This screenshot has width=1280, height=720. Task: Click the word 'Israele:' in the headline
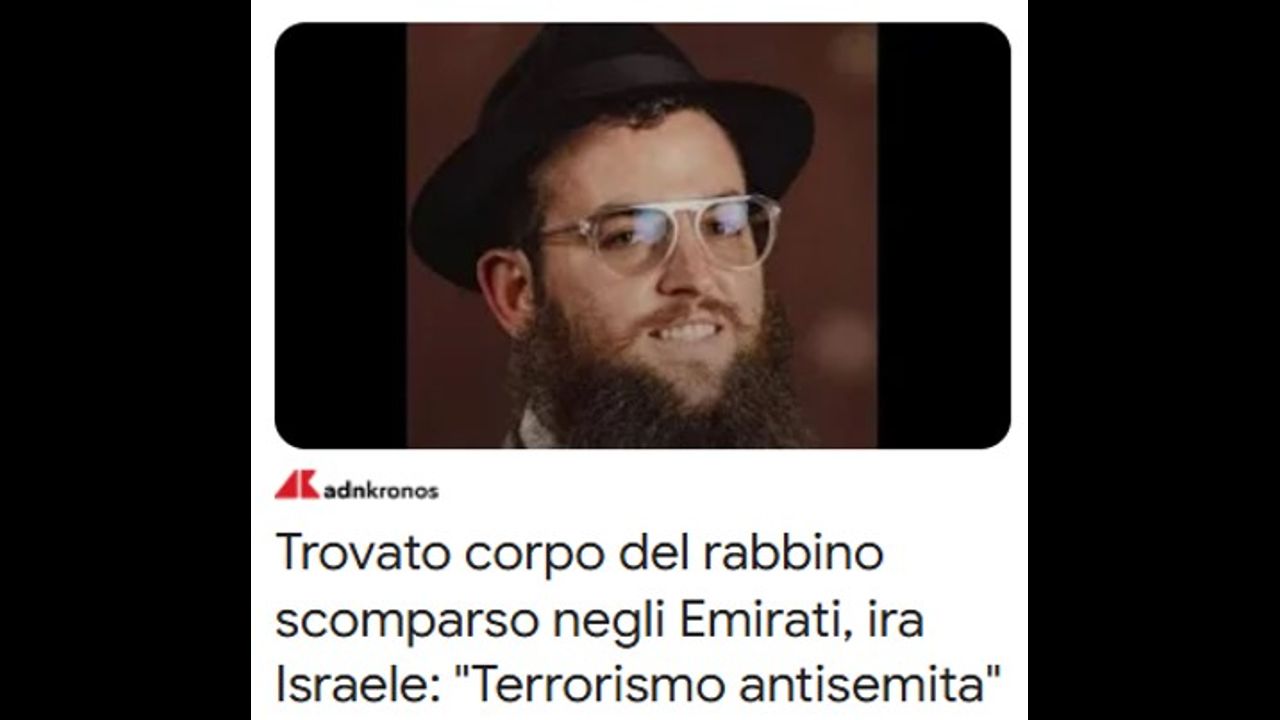359,686
